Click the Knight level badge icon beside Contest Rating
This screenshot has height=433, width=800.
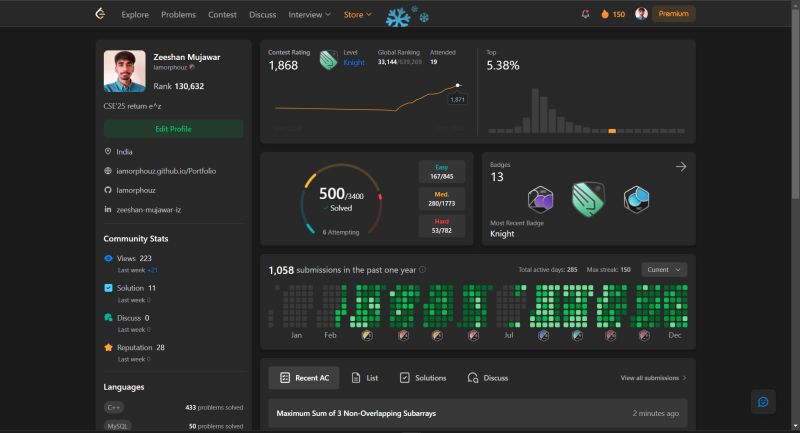pos(329,60)
